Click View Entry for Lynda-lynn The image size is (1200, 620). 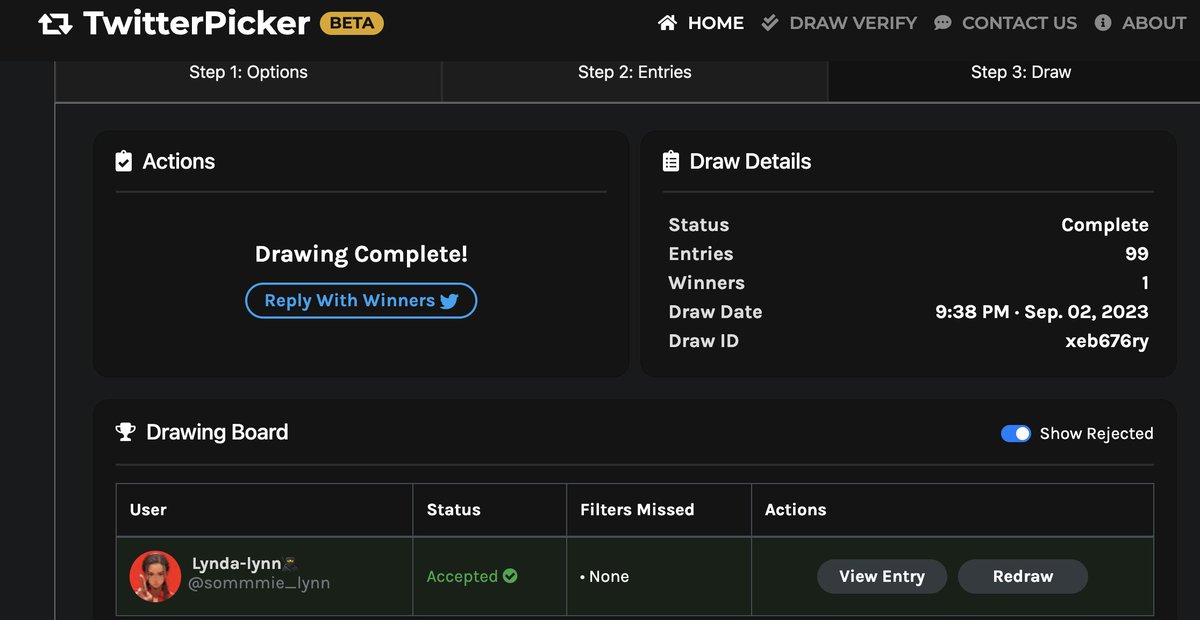tap(881, 576)
